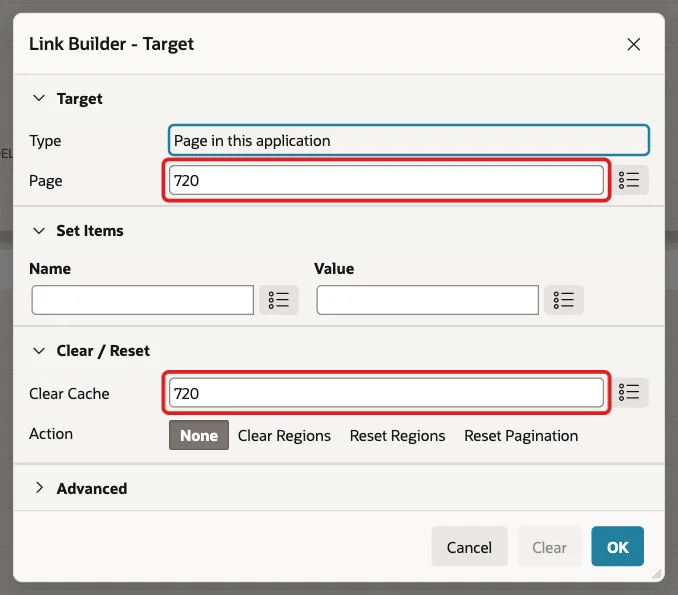
Task: Open the Set Items Value list icon
Action: tap(563, 300)
